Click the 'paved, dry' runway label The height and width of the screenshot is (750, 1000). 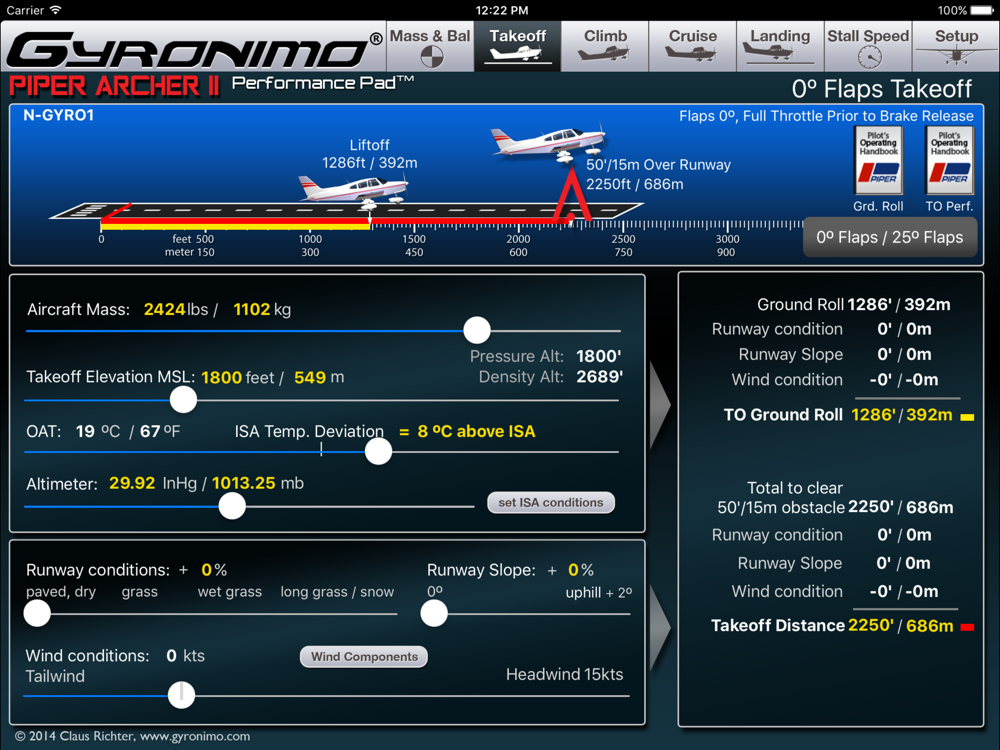tap(61, 592)
